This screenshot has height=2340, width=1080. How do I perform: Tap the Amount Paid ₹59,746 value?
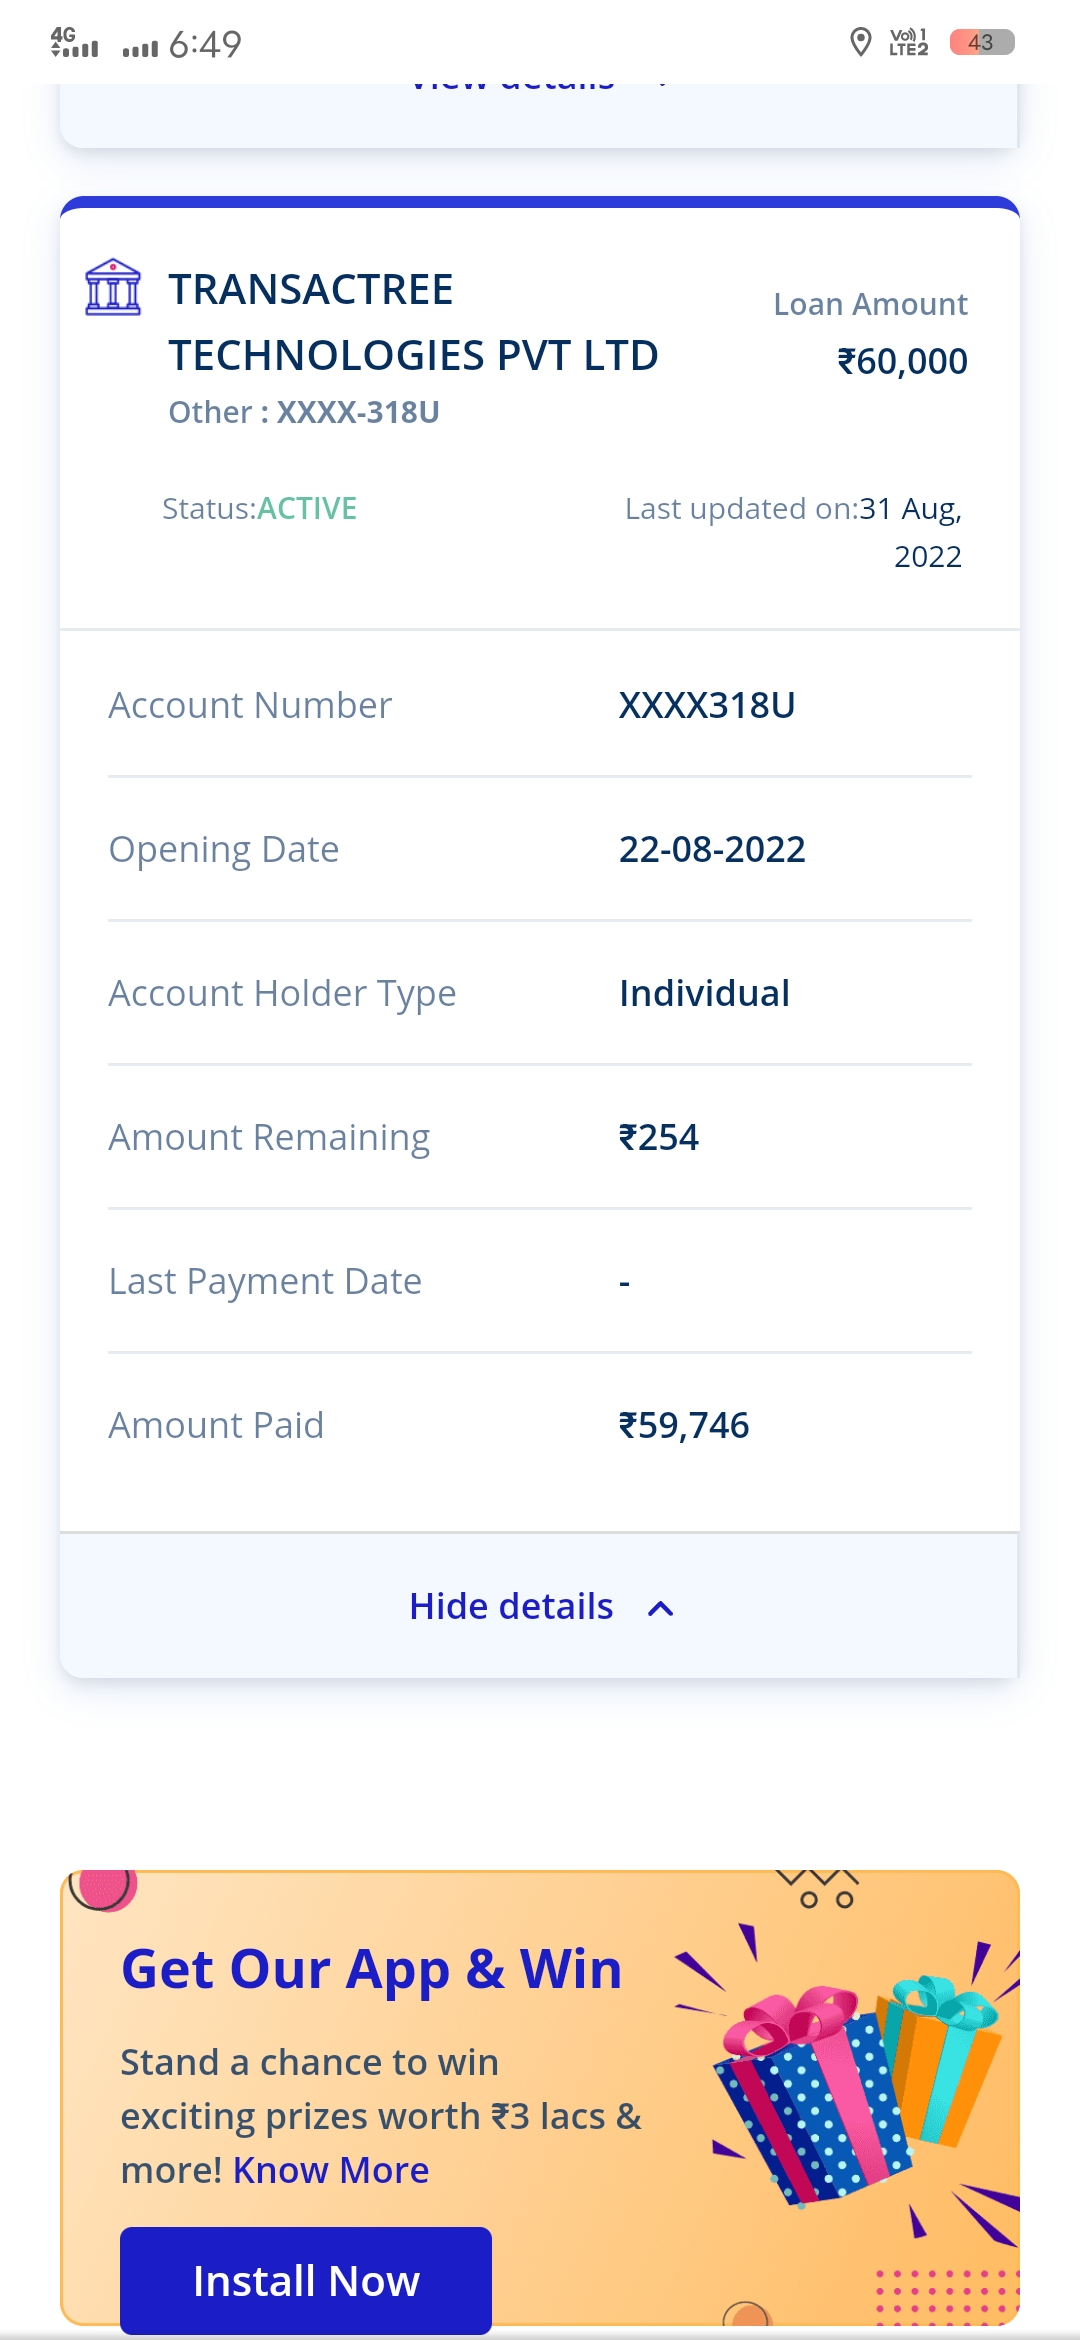click(x=684, y=1425)
